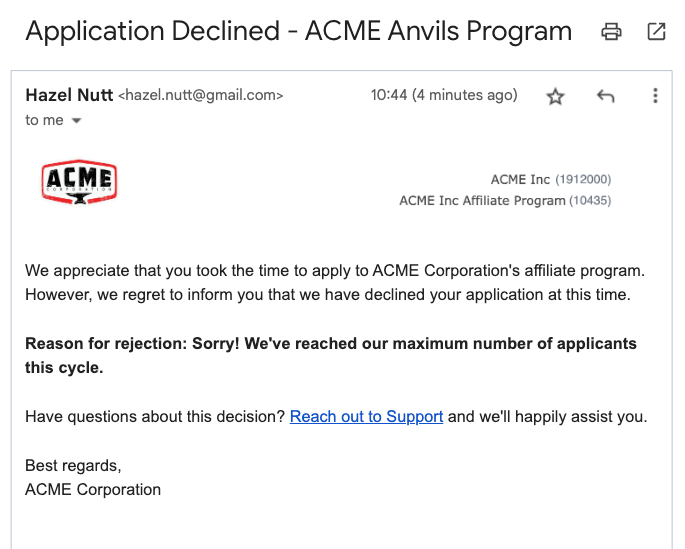Star the message from Hazel Nutt

click(x=556, y=96)
